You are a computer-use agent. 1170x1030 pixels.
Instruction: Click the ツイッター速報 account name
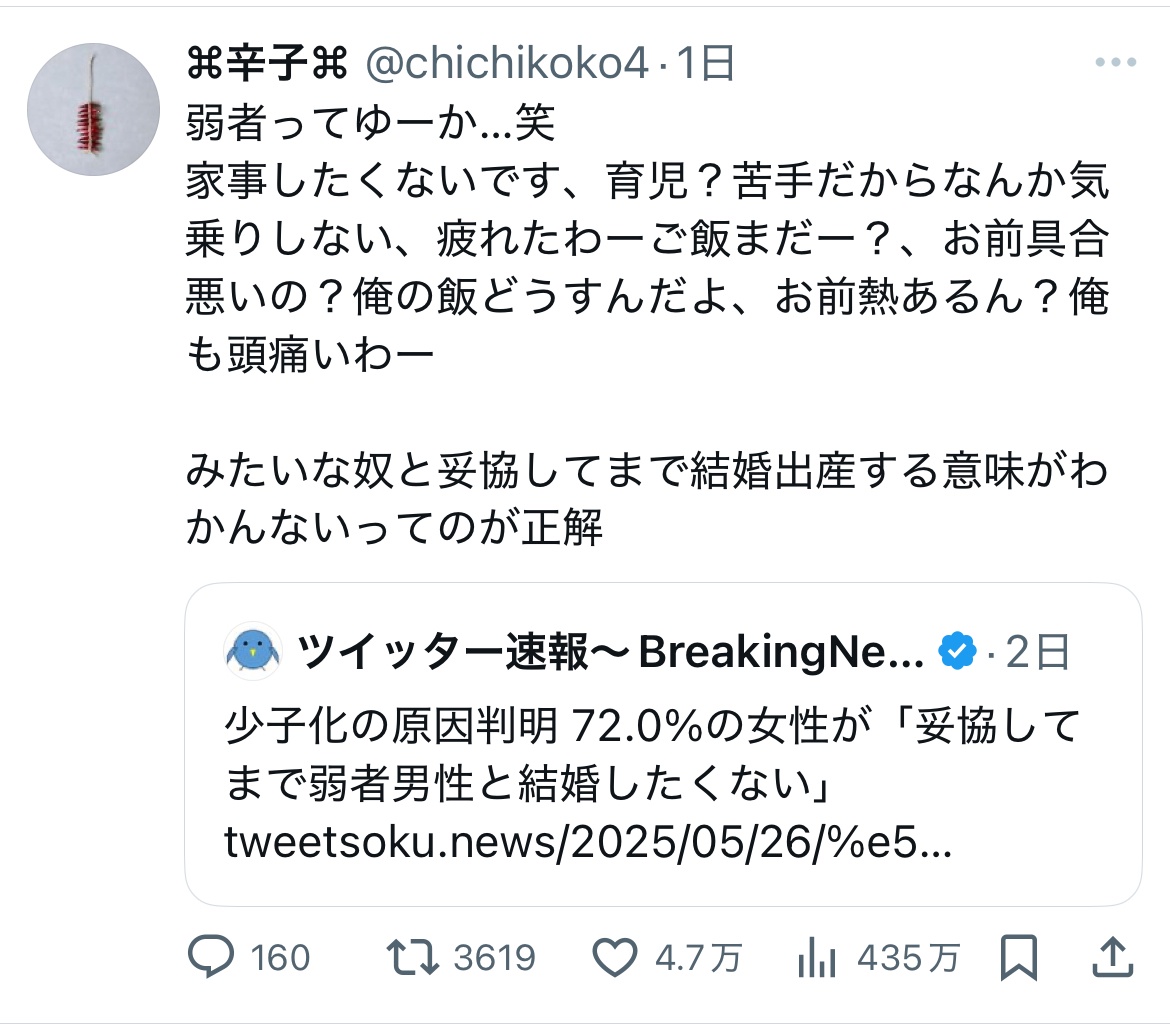pos(610,653)
